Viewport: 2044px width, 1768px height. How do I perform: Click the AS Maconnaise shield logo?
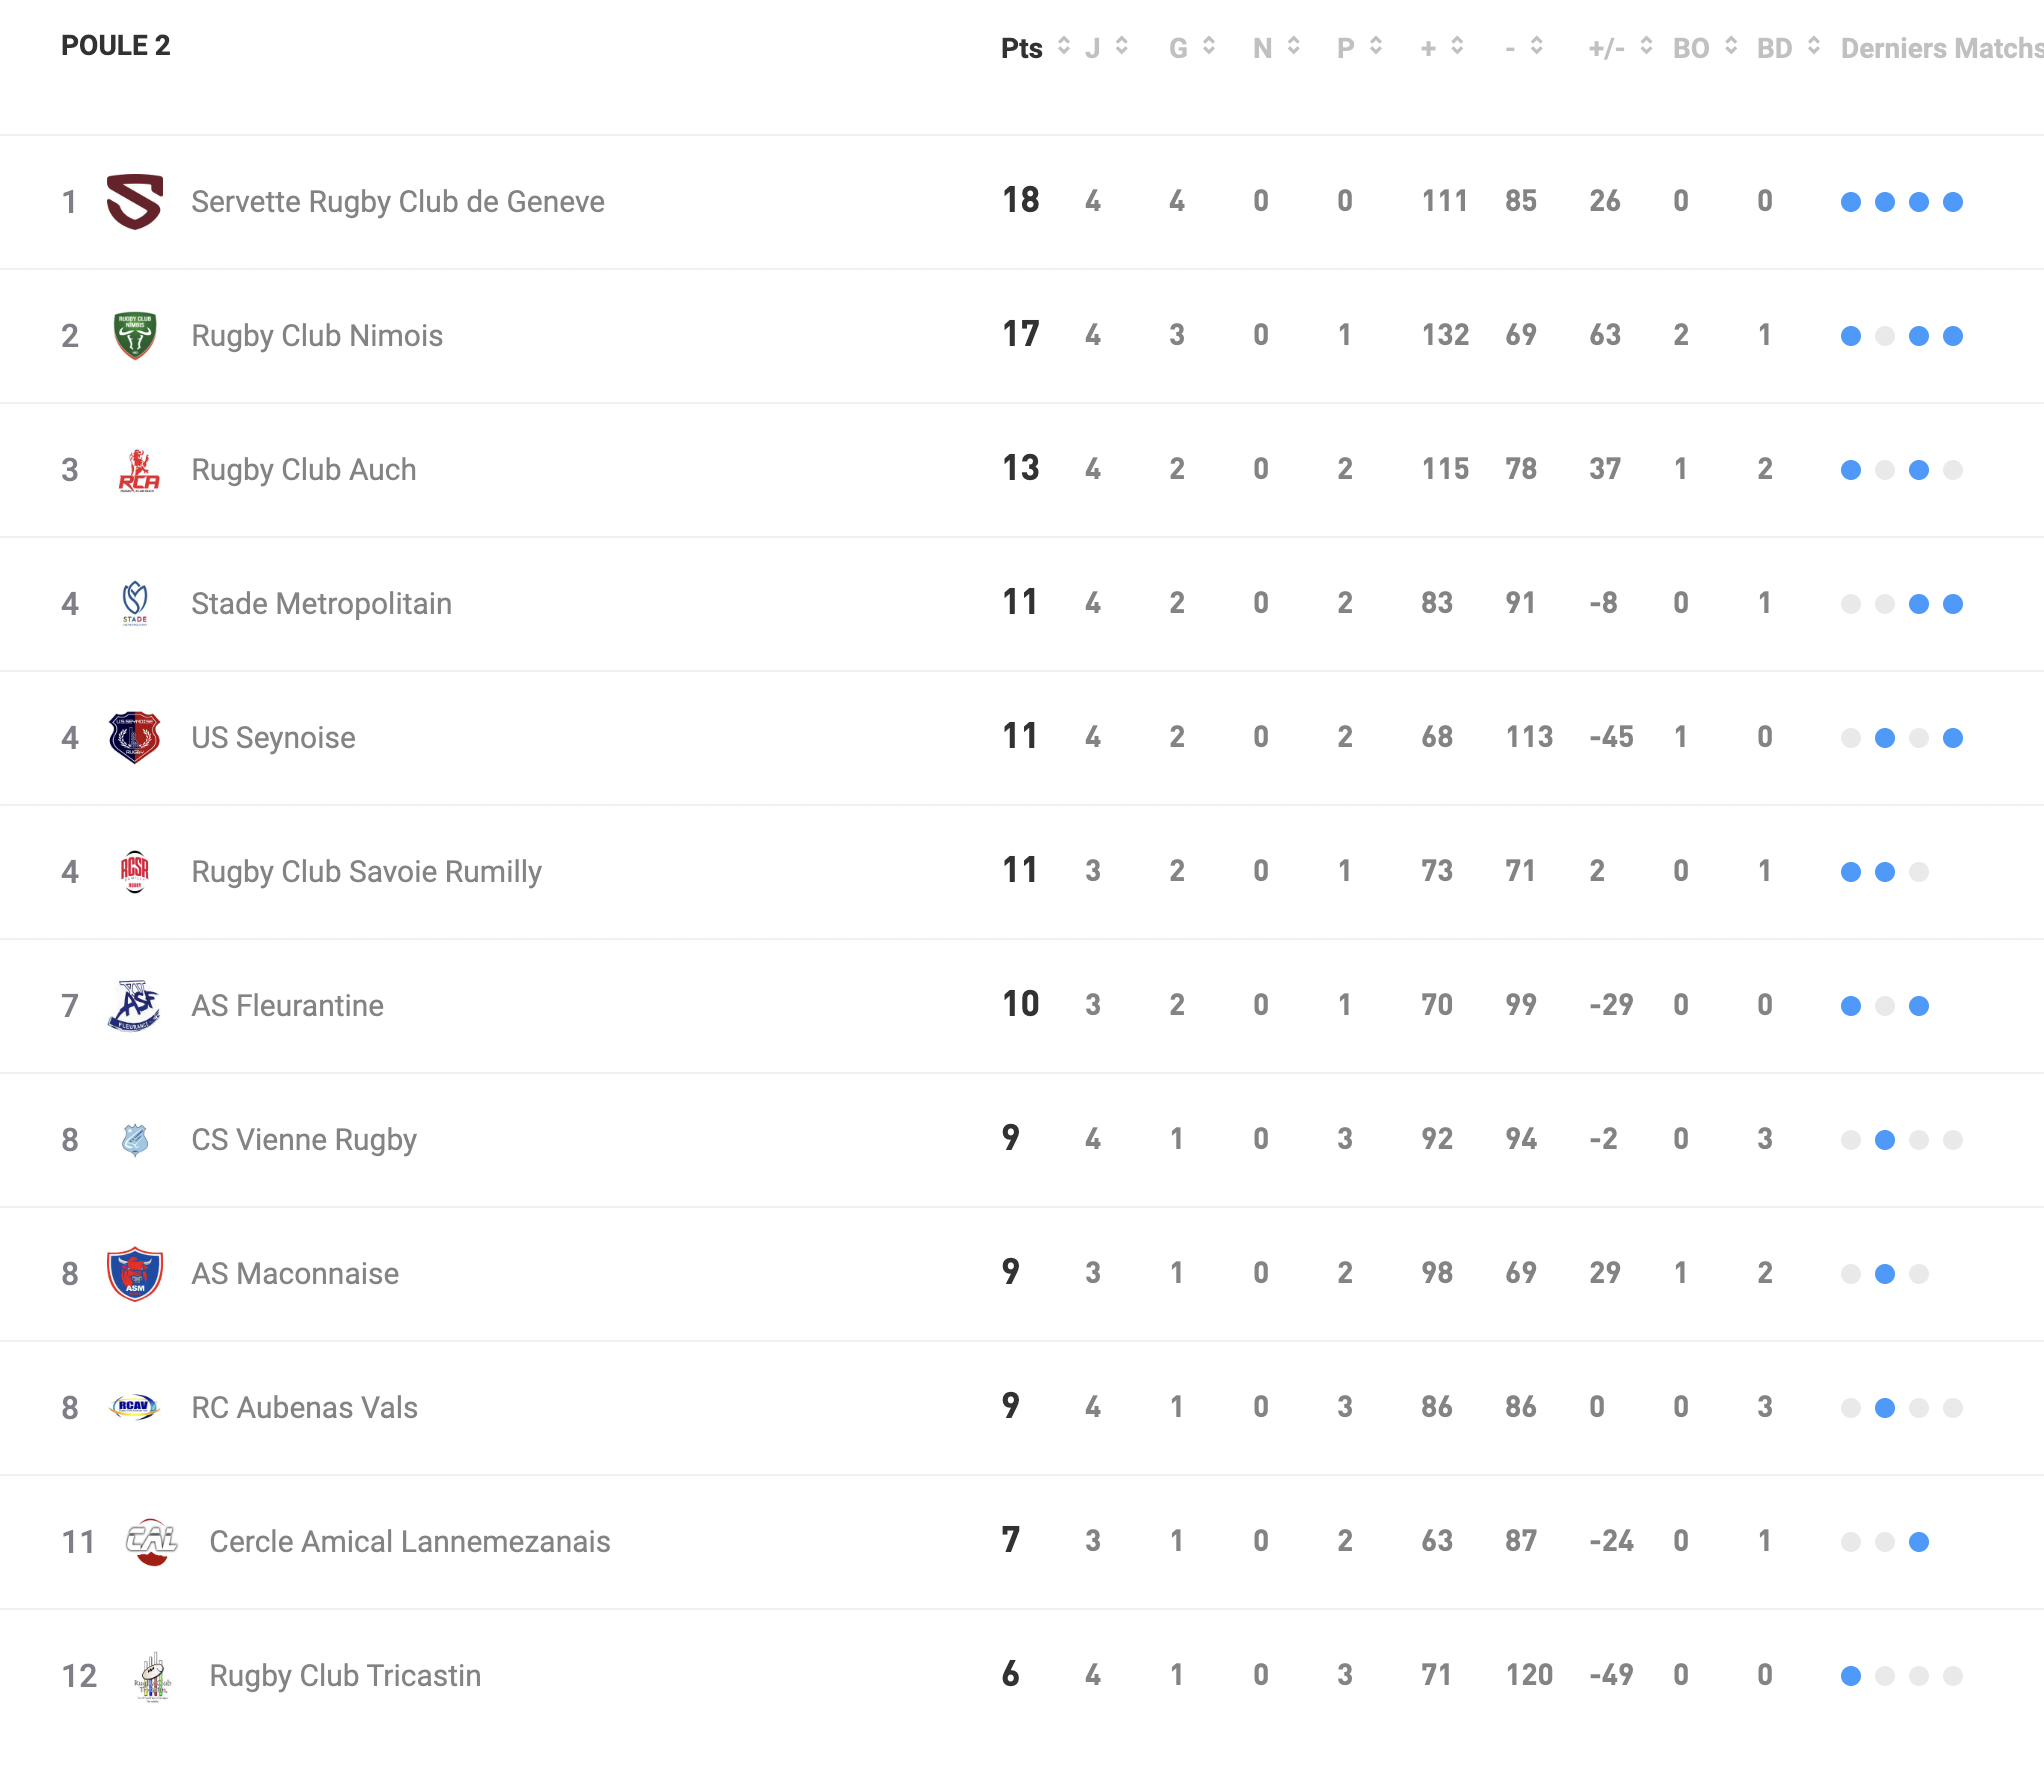pos(135,1273)
